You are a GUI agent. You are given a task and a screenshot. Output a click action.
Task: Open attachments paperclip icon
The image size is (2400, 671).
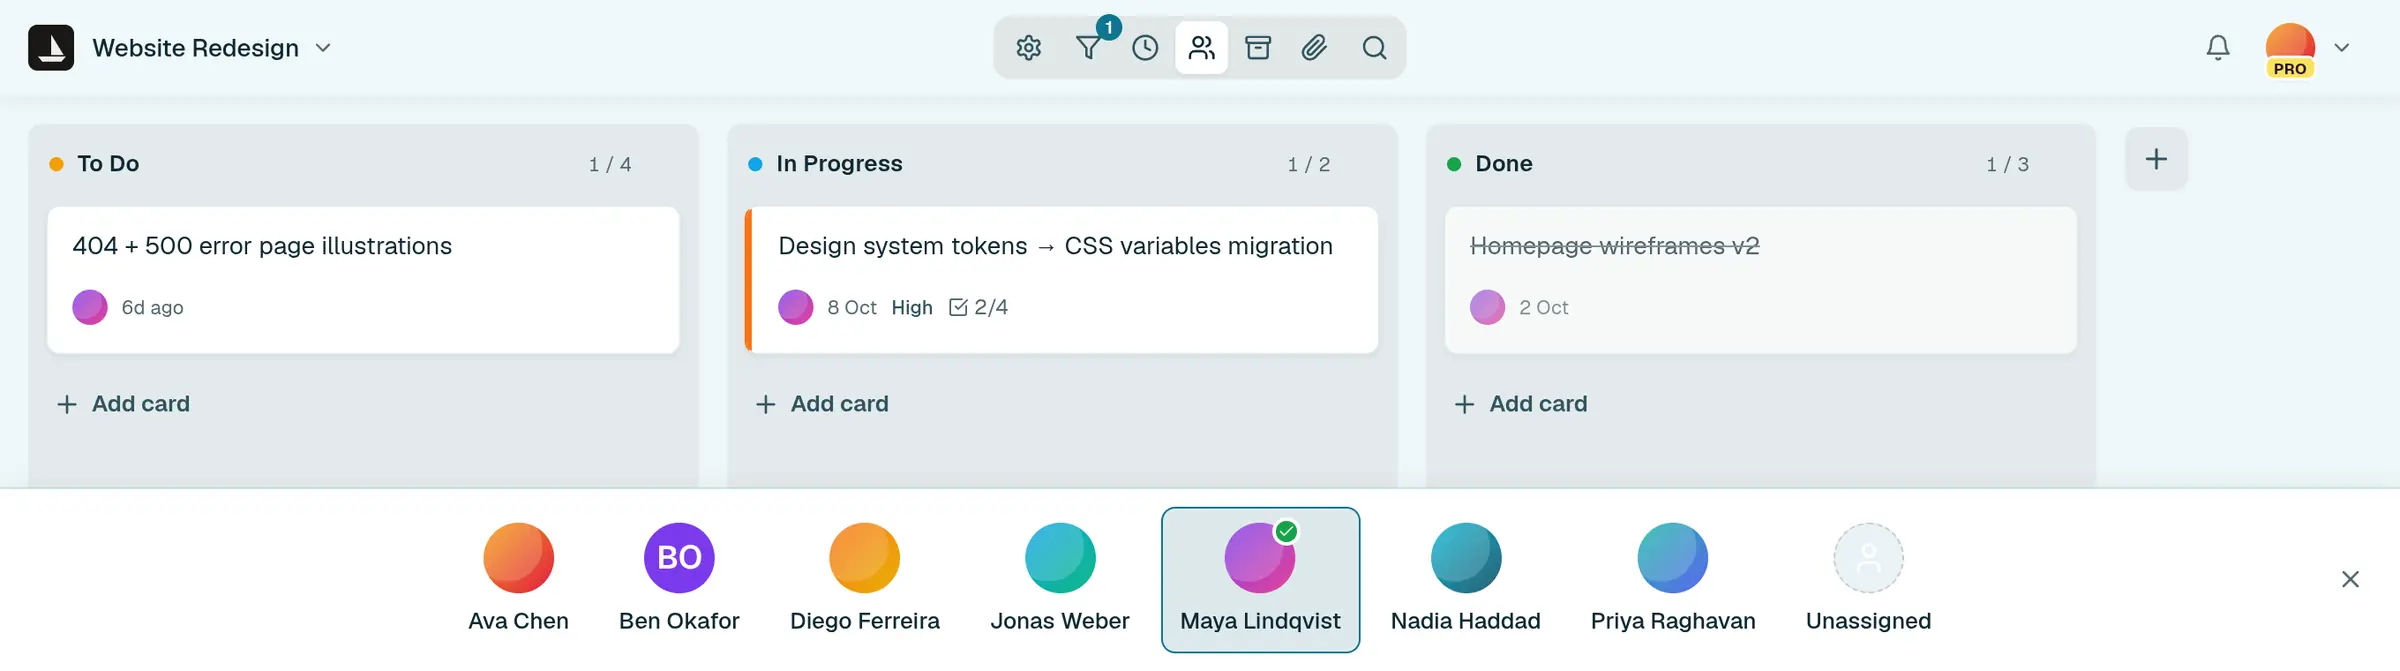[x=1315, y=48]
